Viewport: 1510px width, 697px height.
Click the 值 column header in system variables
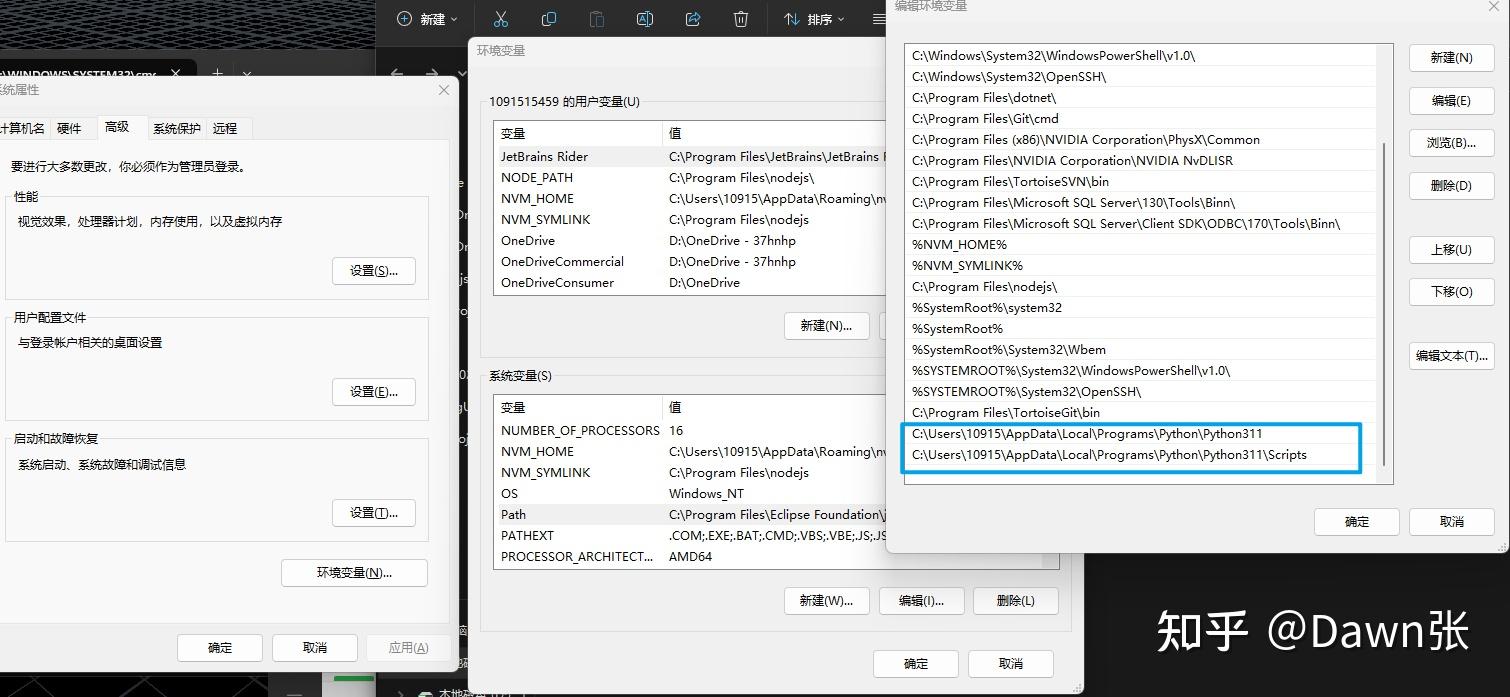click(774, 407)
